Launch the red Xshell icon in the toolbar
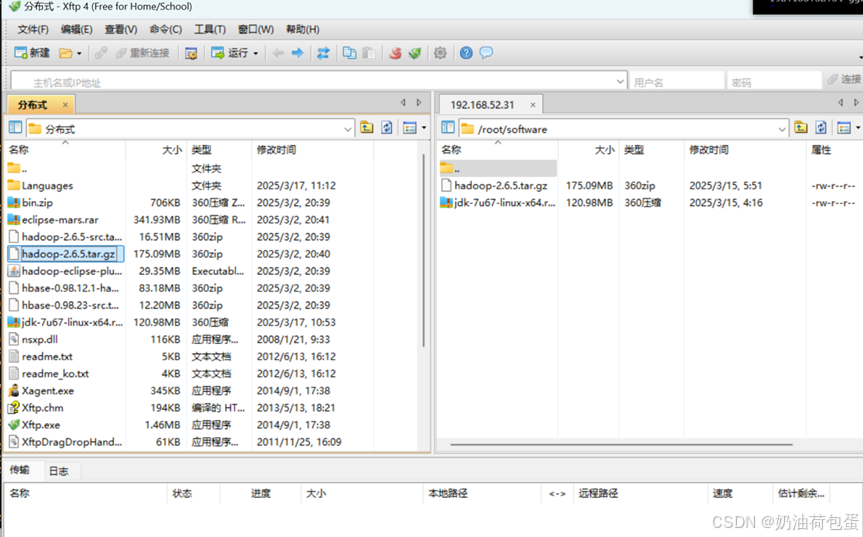 coord(395,53)
